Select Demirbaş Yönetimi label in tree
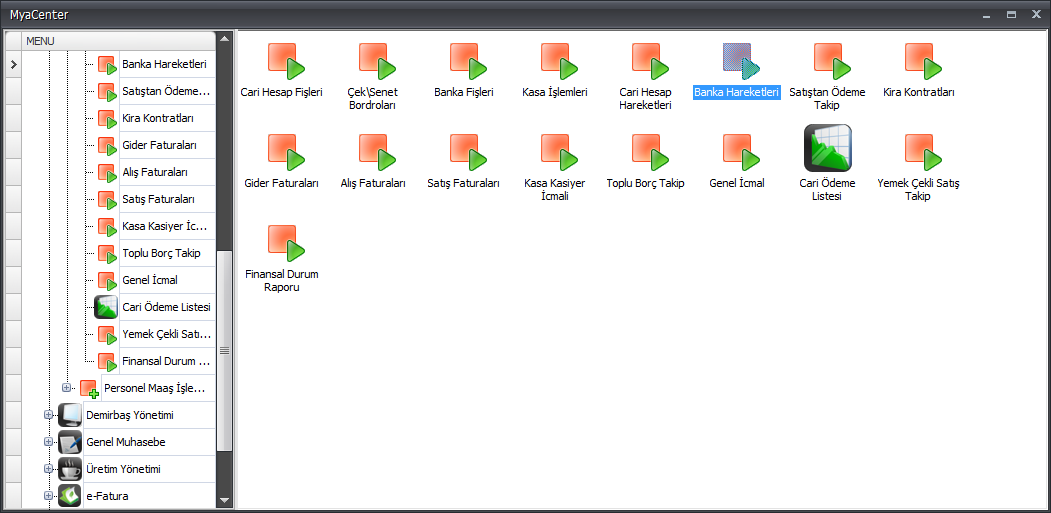1051x513 pixels. (130, 415)
